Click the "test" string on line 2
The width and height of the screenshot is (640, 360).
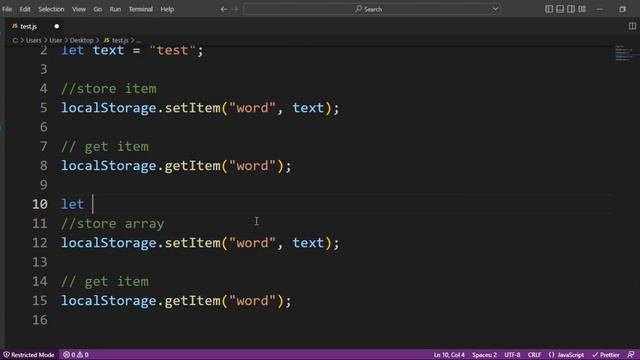point(172,50)
